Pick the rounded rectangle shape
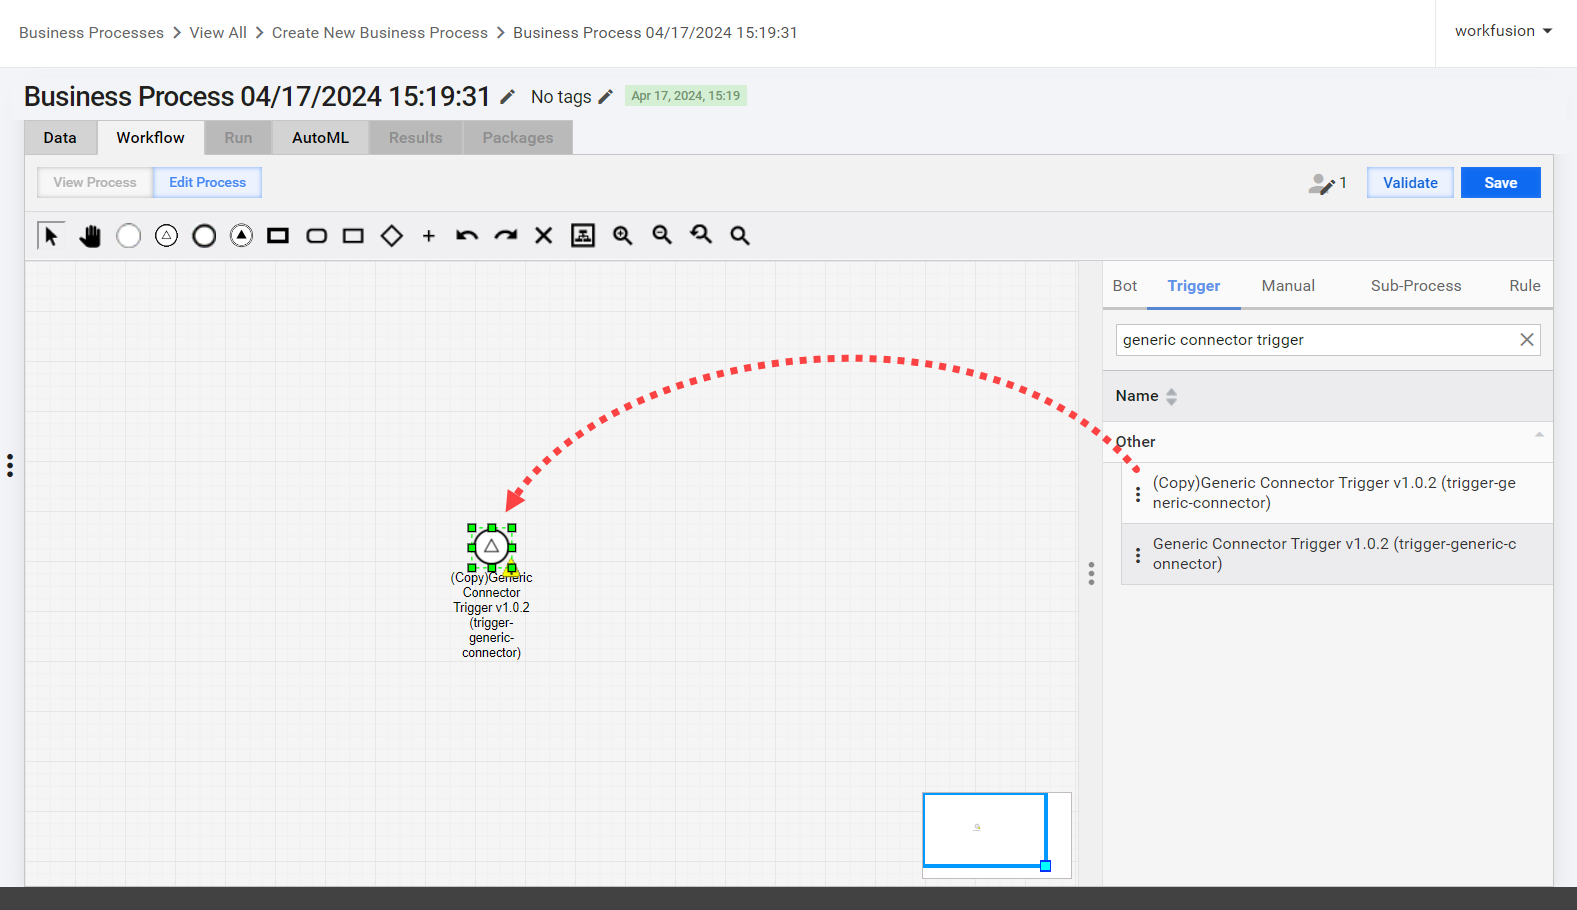Image resolution: width=1577 pixels, height=910 pixels. pyautogui.click(x=316, y=236)
